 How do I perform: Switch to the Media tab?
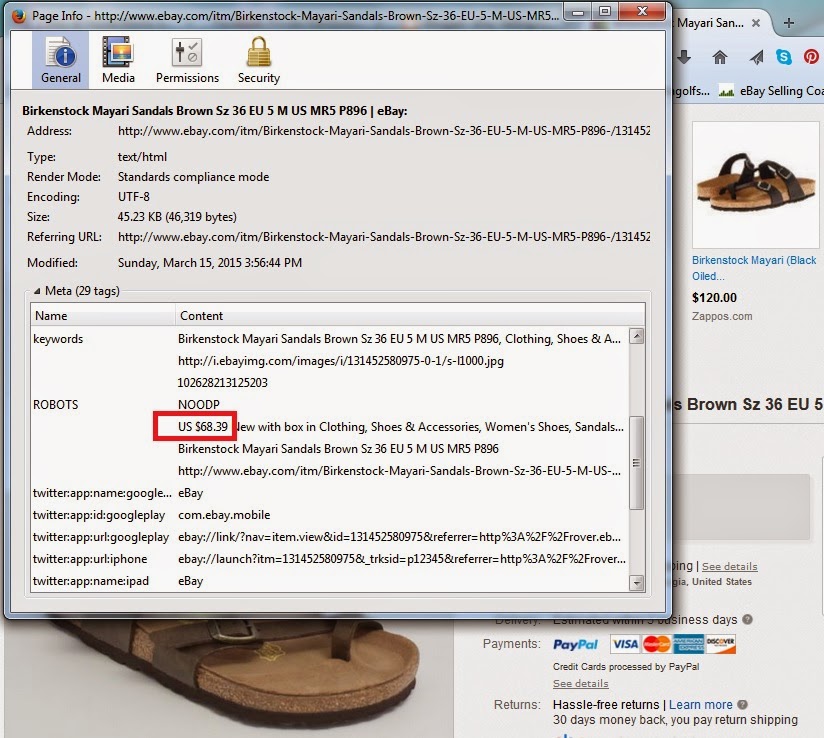[x=118, y=59]
